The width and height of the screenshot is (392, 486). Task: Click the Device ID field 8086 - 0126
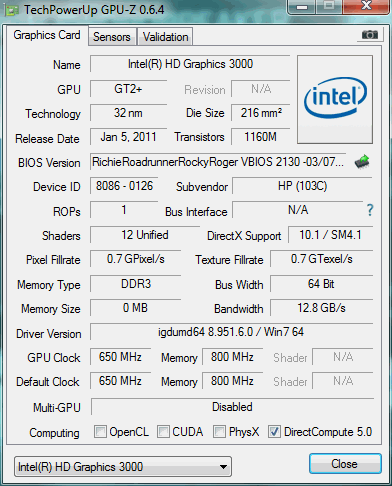coord(124,186)
